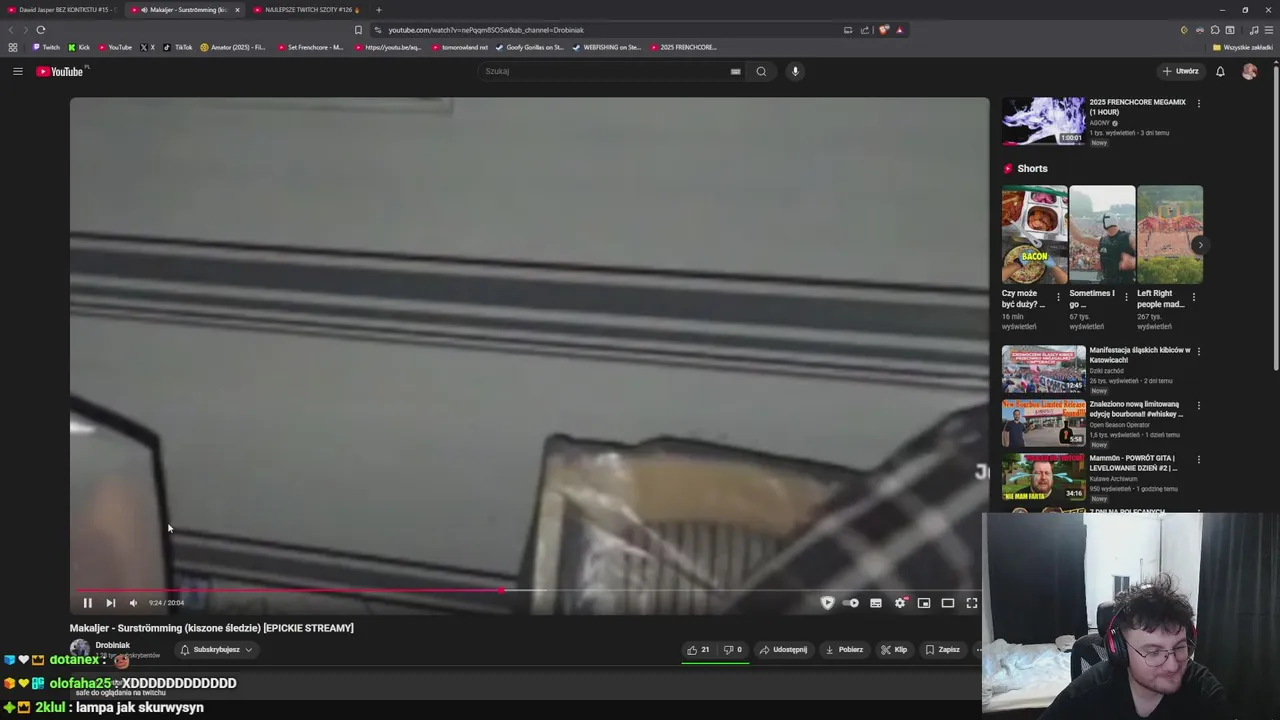This screenshot has height=720, width=1280.
Task: Open Mammon Powrót Gita video thumbnail
Action: (1043, 477)
